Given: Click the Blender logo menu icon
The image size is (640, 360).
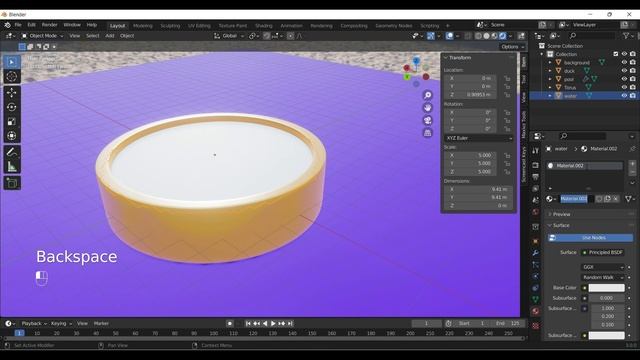Looking at the screenshot, I should click(7, 25).
